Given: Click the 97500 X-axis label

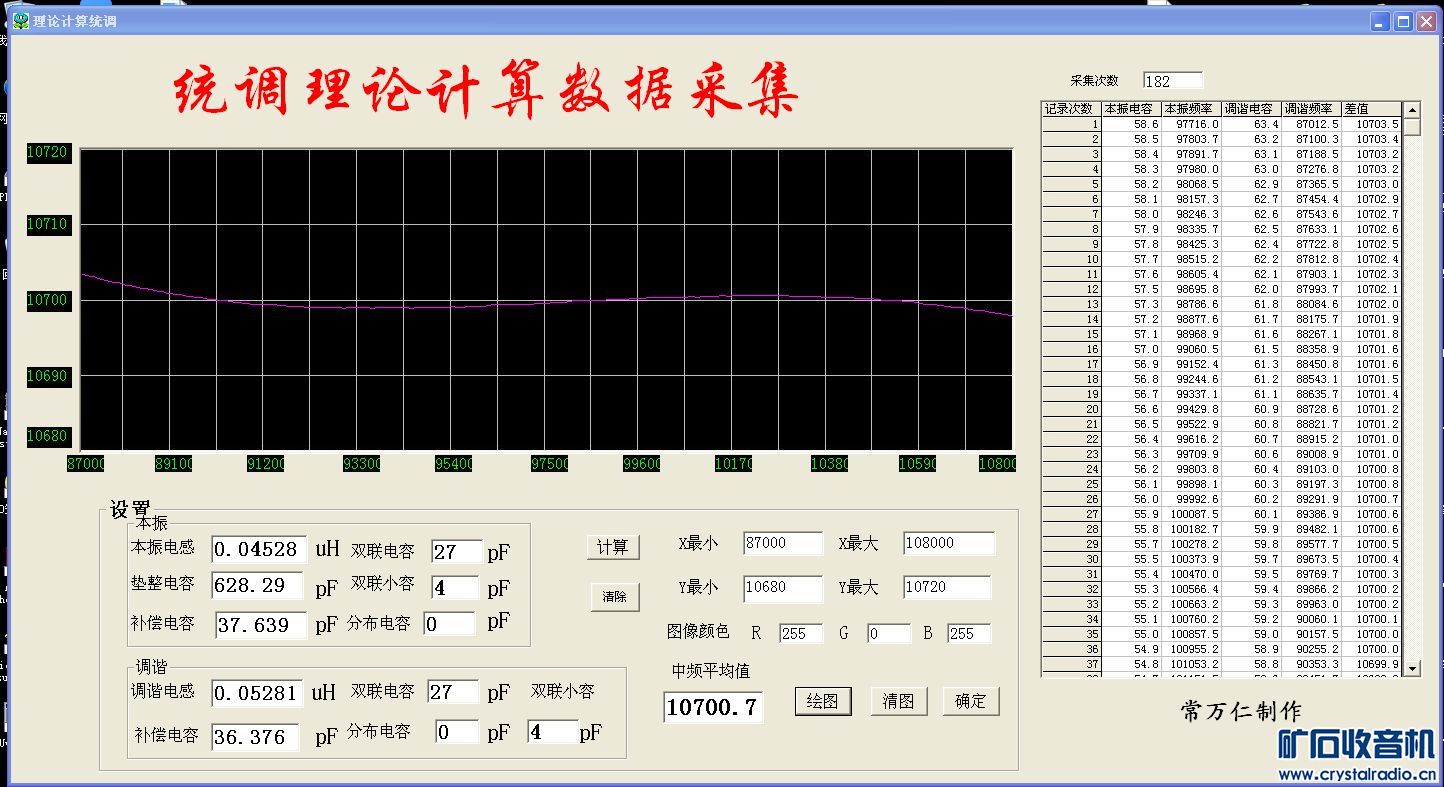Looking at the screenshot, I should tap(550, 464).
